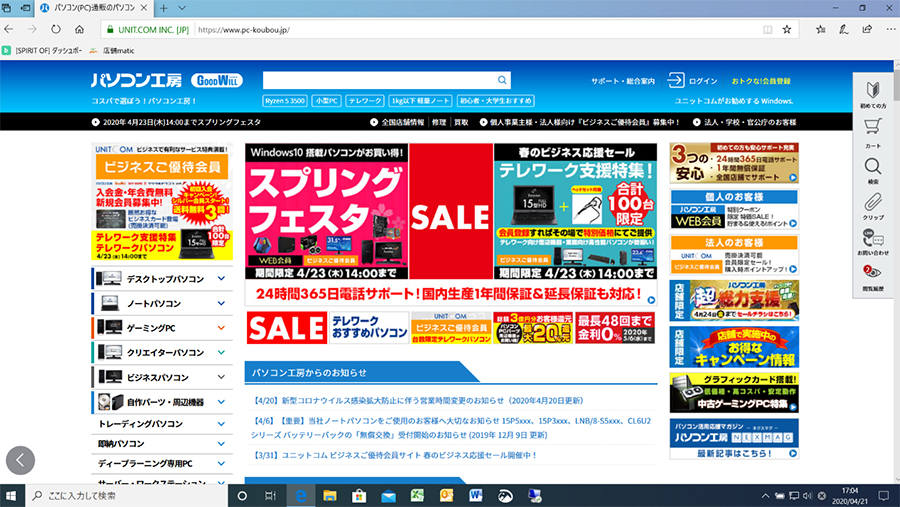900x507 pixels.
Task: Select the 1kg以下 軽量ノート keyword tag
Action: point(420,100)
